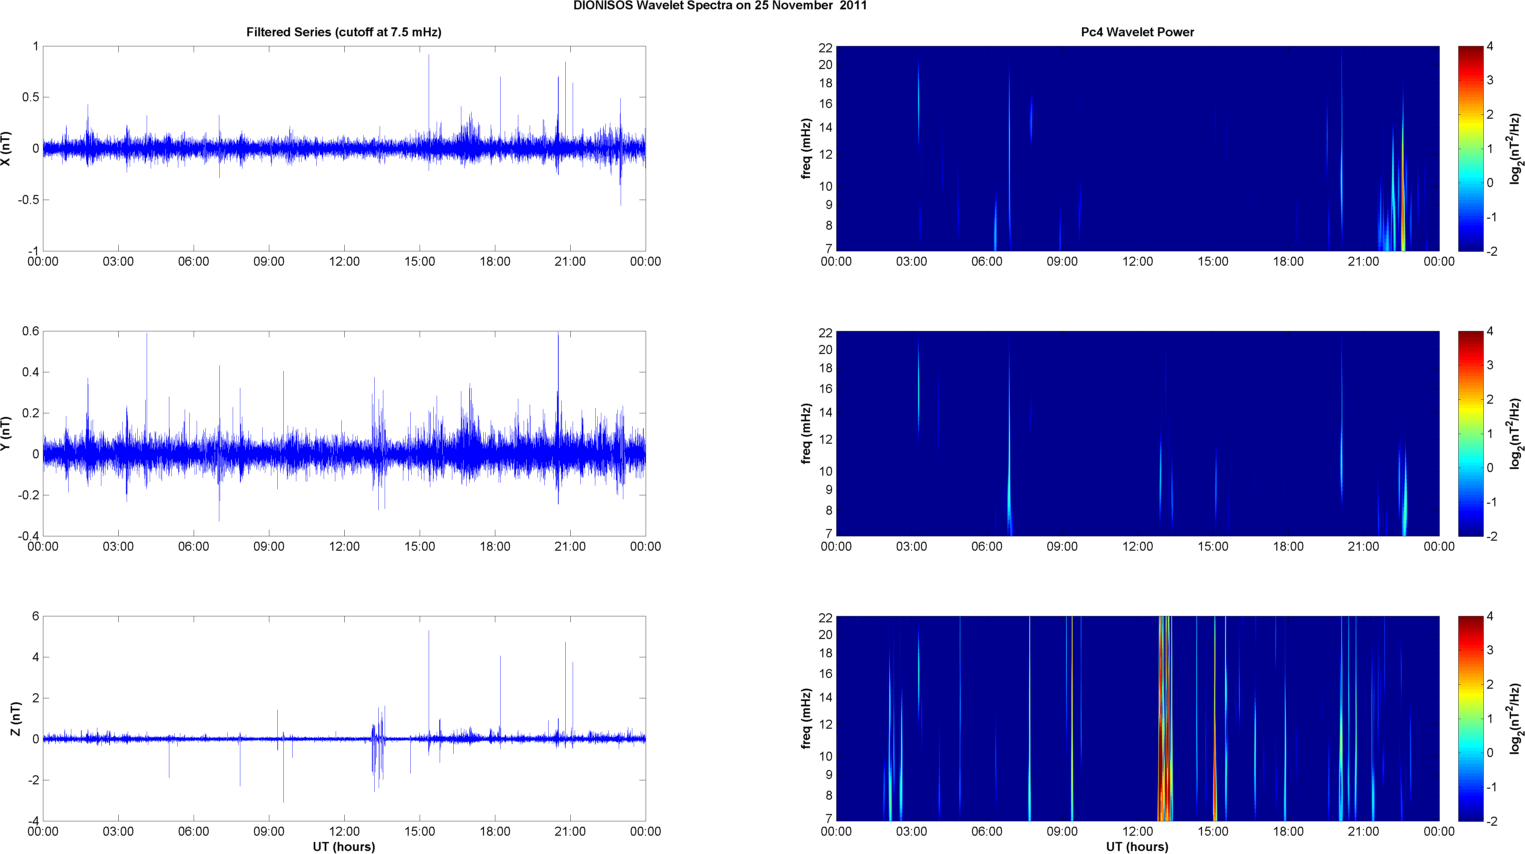This screenshot has height=854, width=1525.
Task: Click the '6' tick on Z (nT) axis
Action: click(x=35, y=616)
